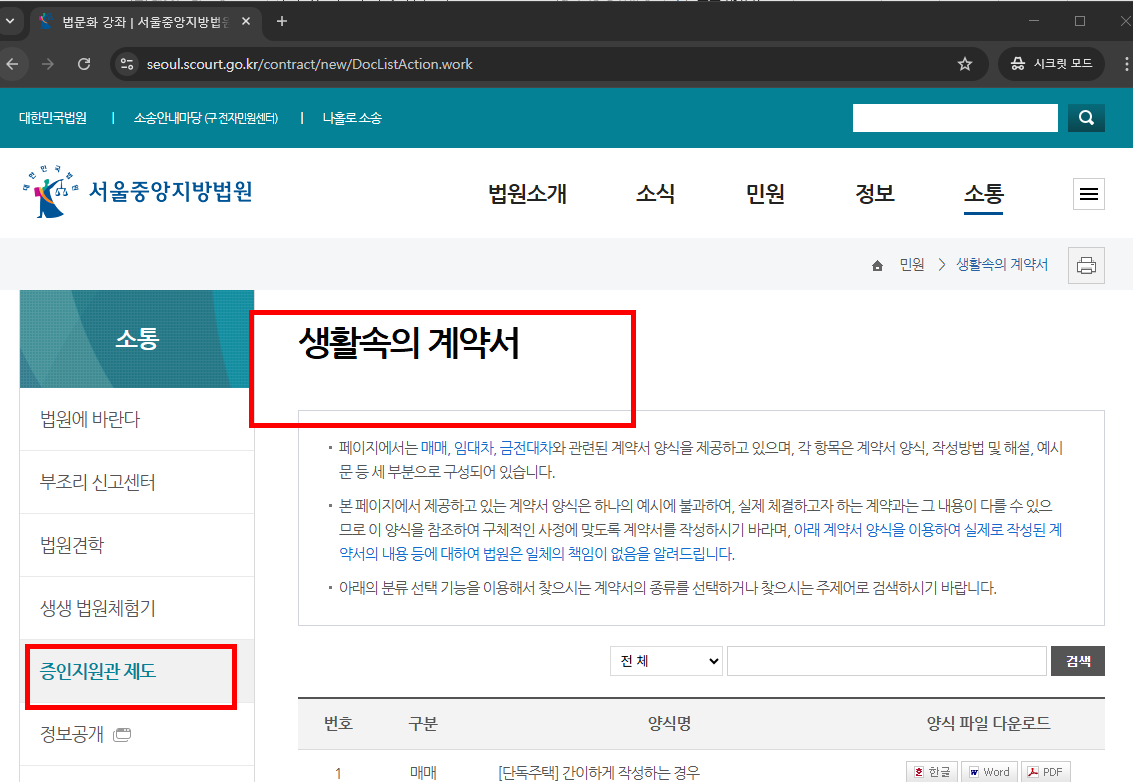Download the PDF version of row 1
This screenshot has width=1133, height=782.
[1044, 771]
